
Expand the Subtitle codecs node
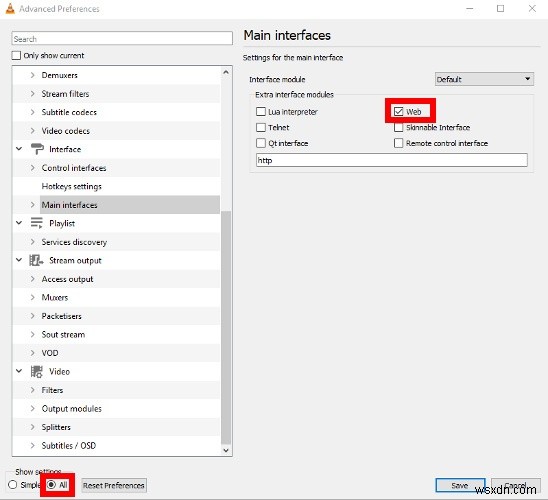coord(33,112)
